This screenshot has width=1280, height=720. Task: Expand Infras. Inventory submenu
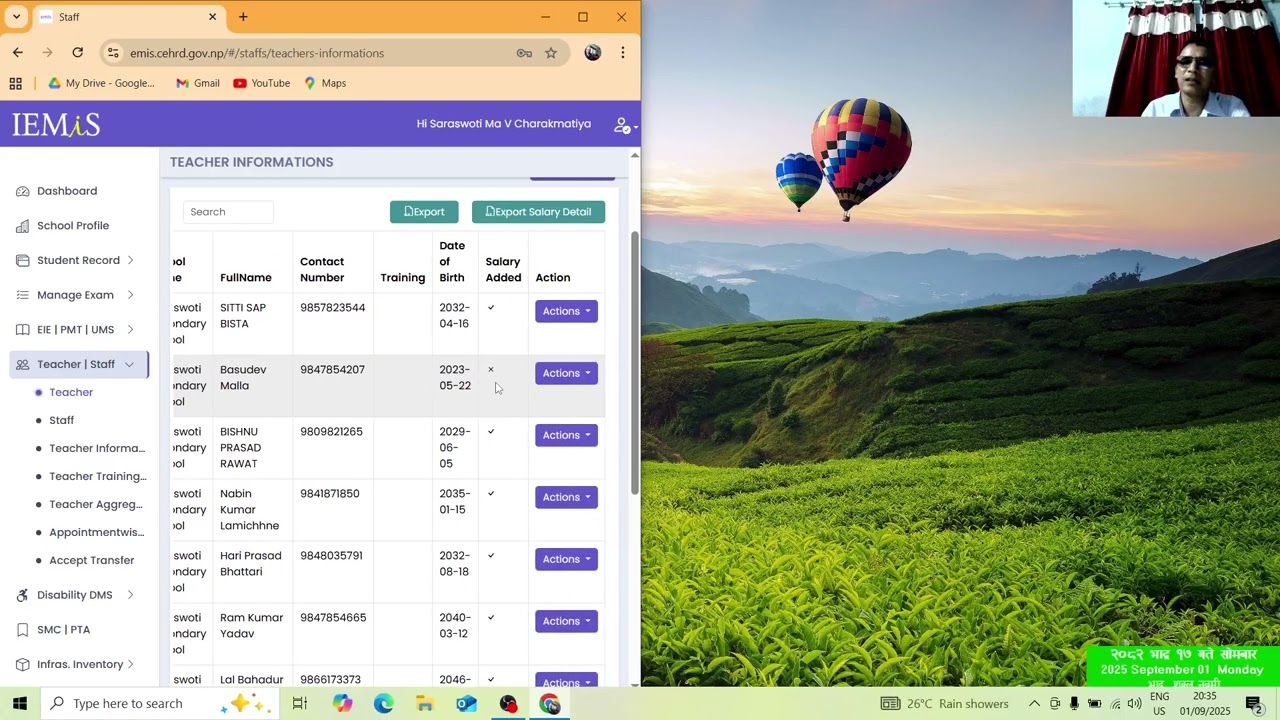pos(131,664)
